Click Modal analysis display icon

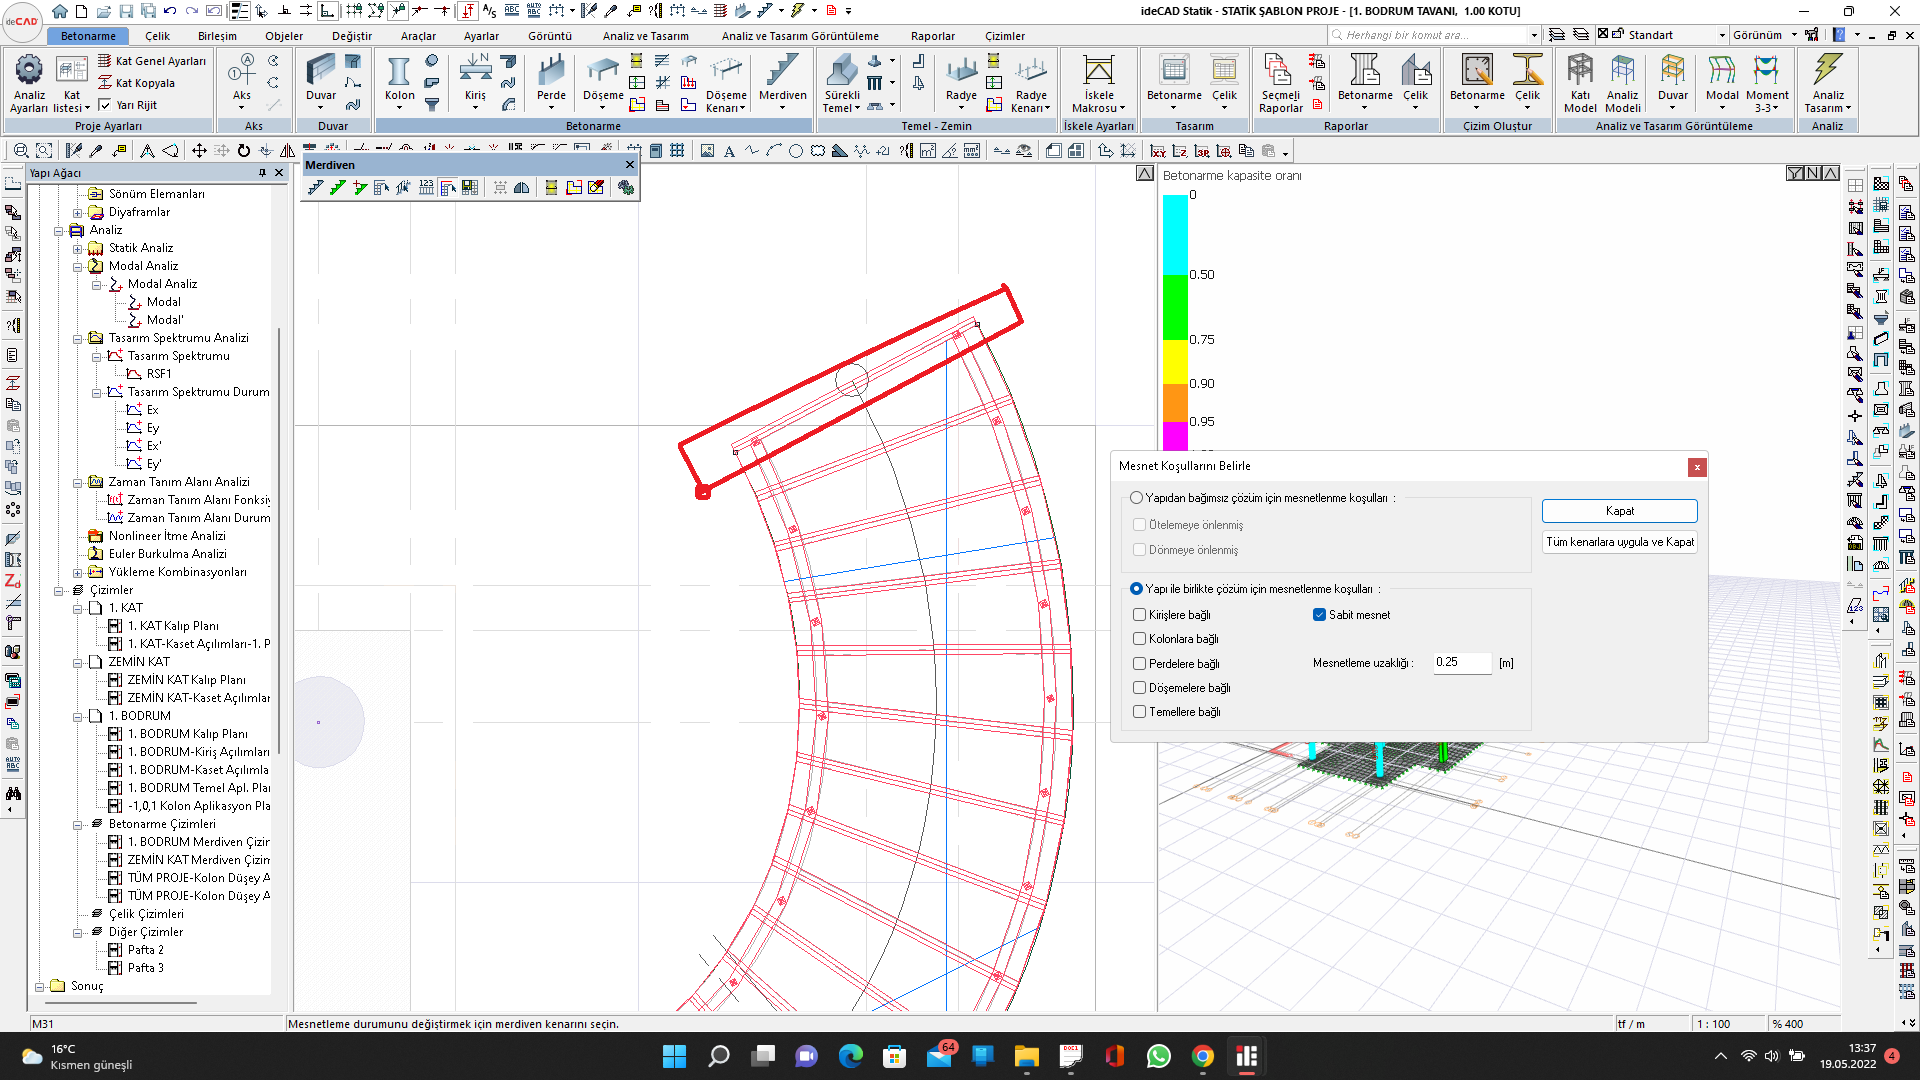(1722, 80)
